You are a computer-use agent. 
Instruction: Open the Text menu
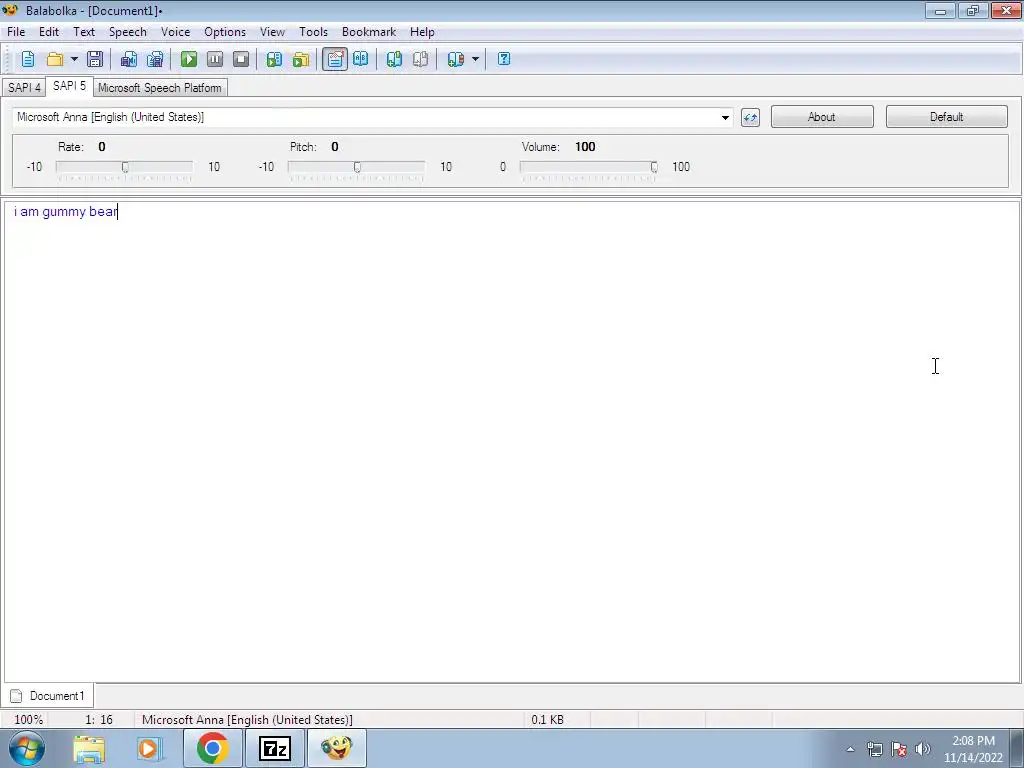point(84,32)
